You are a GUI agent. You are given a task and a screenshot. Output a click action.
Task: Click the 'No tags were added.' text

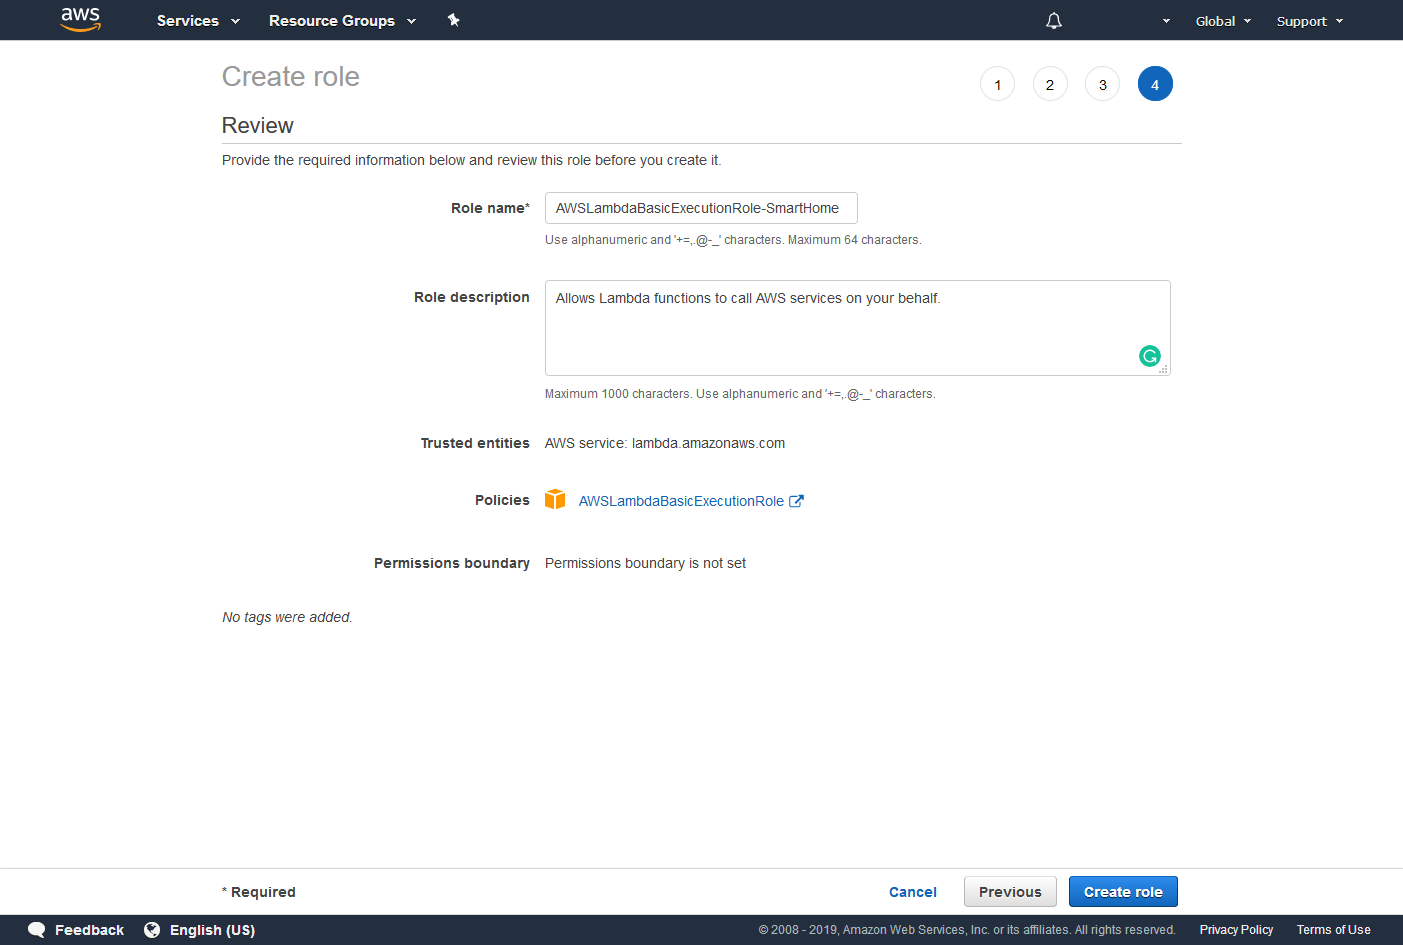[x=287, y=617]
